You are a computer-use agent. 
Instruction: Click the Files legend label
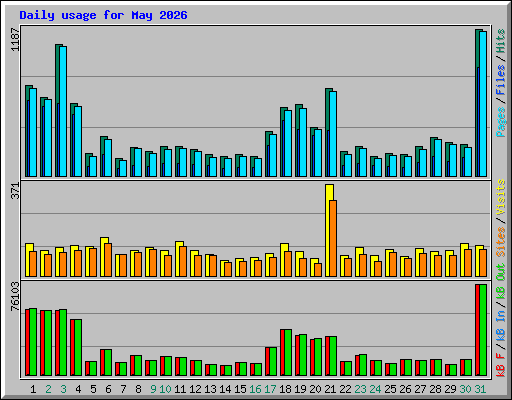tap(501, 80)
